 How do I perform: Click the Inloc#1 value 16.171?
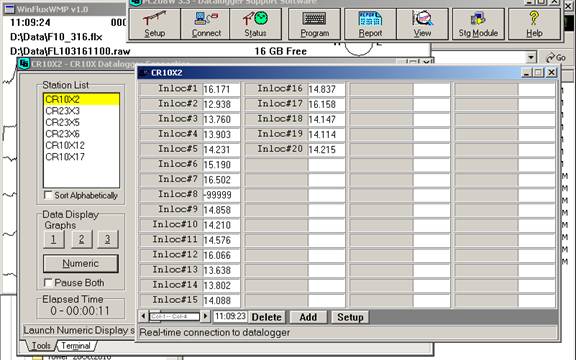tap(221, 89)
